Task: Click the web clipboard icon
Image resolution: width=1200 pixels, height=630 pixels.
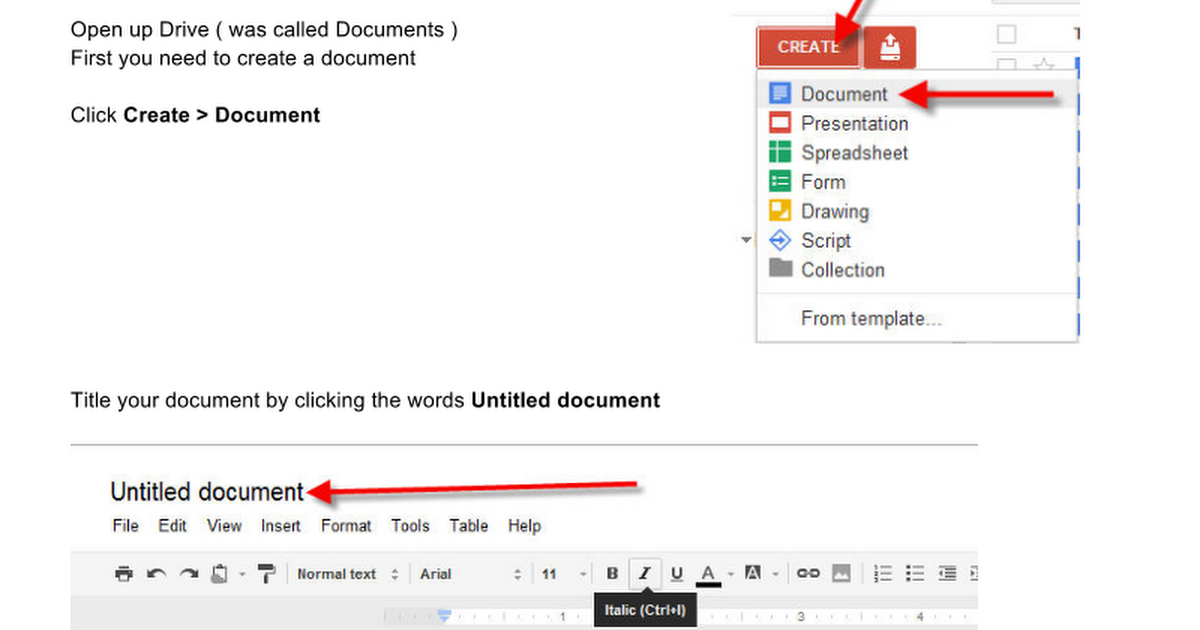Action: pyautogui.click(x=221, y=574)
